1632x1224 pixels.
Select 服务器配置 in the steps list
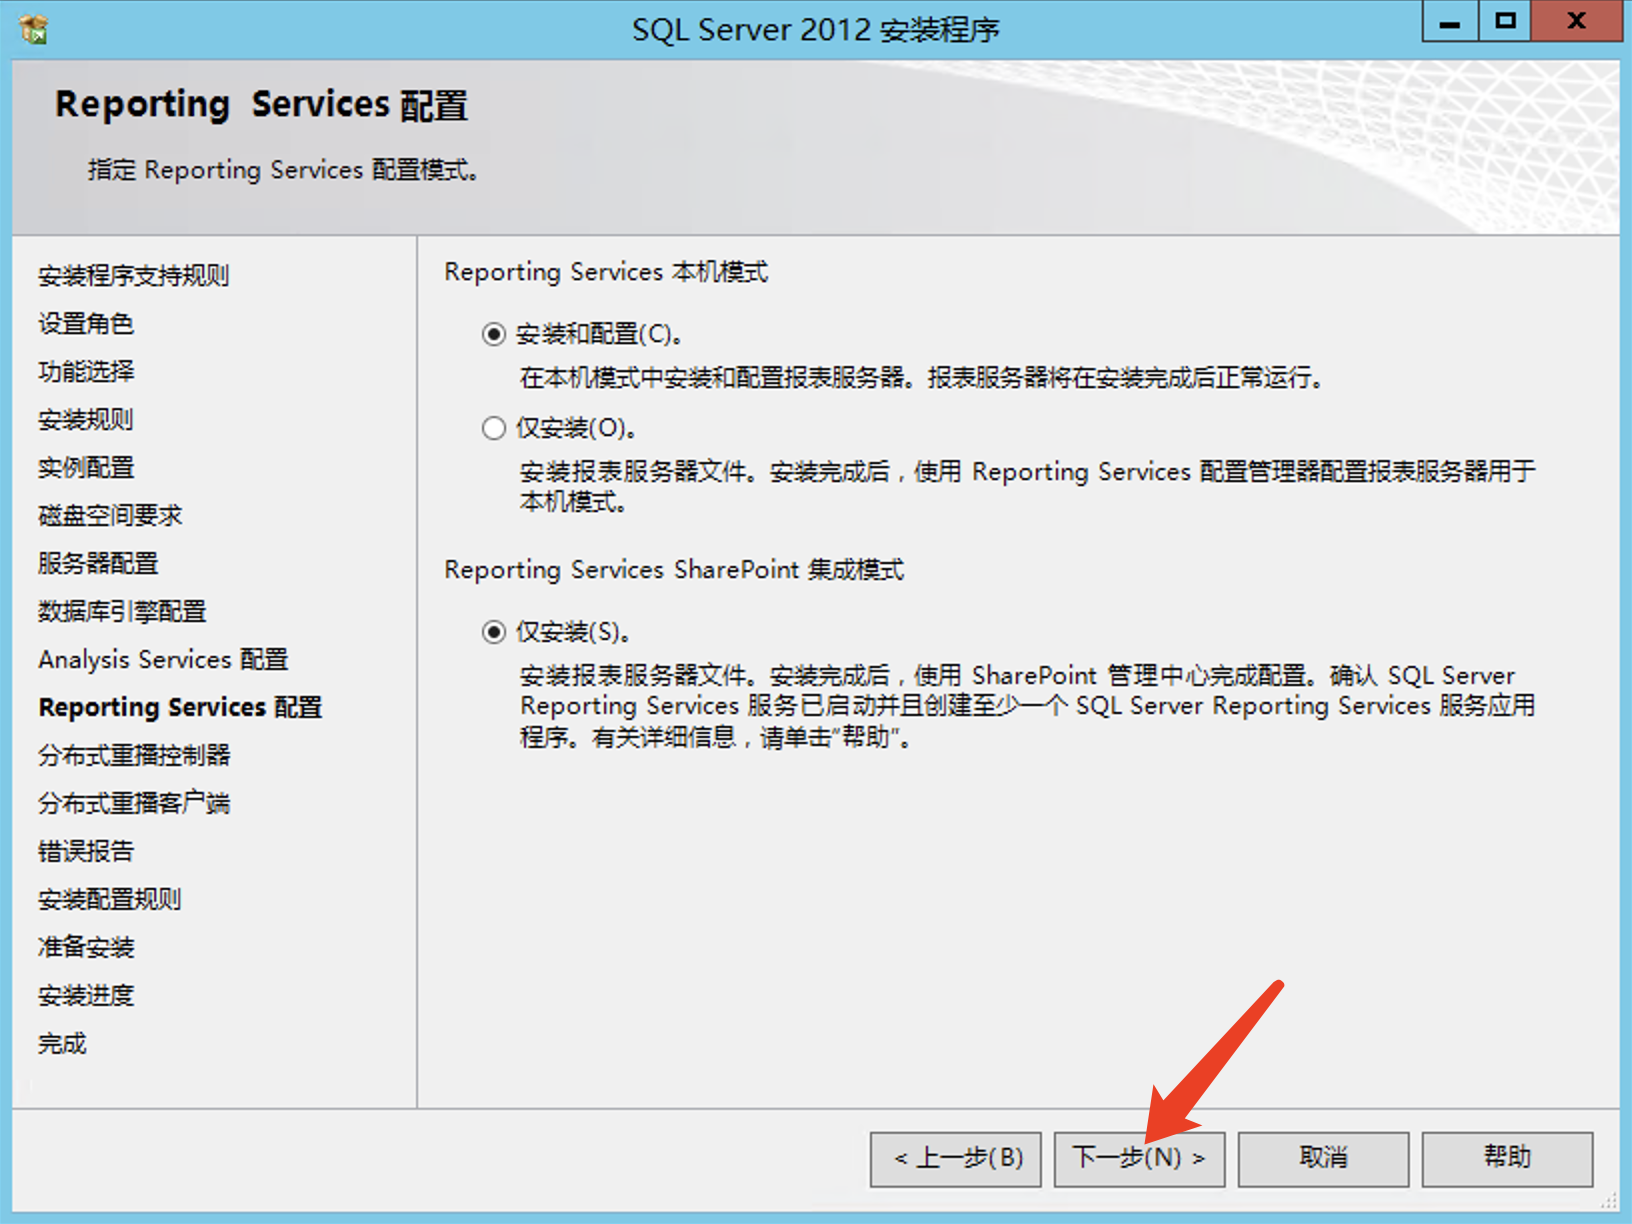[98, 564]
